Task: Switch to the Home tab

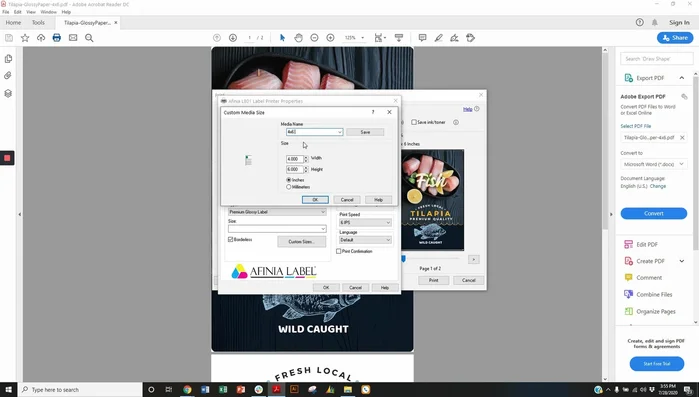Action: click(13, 23)
